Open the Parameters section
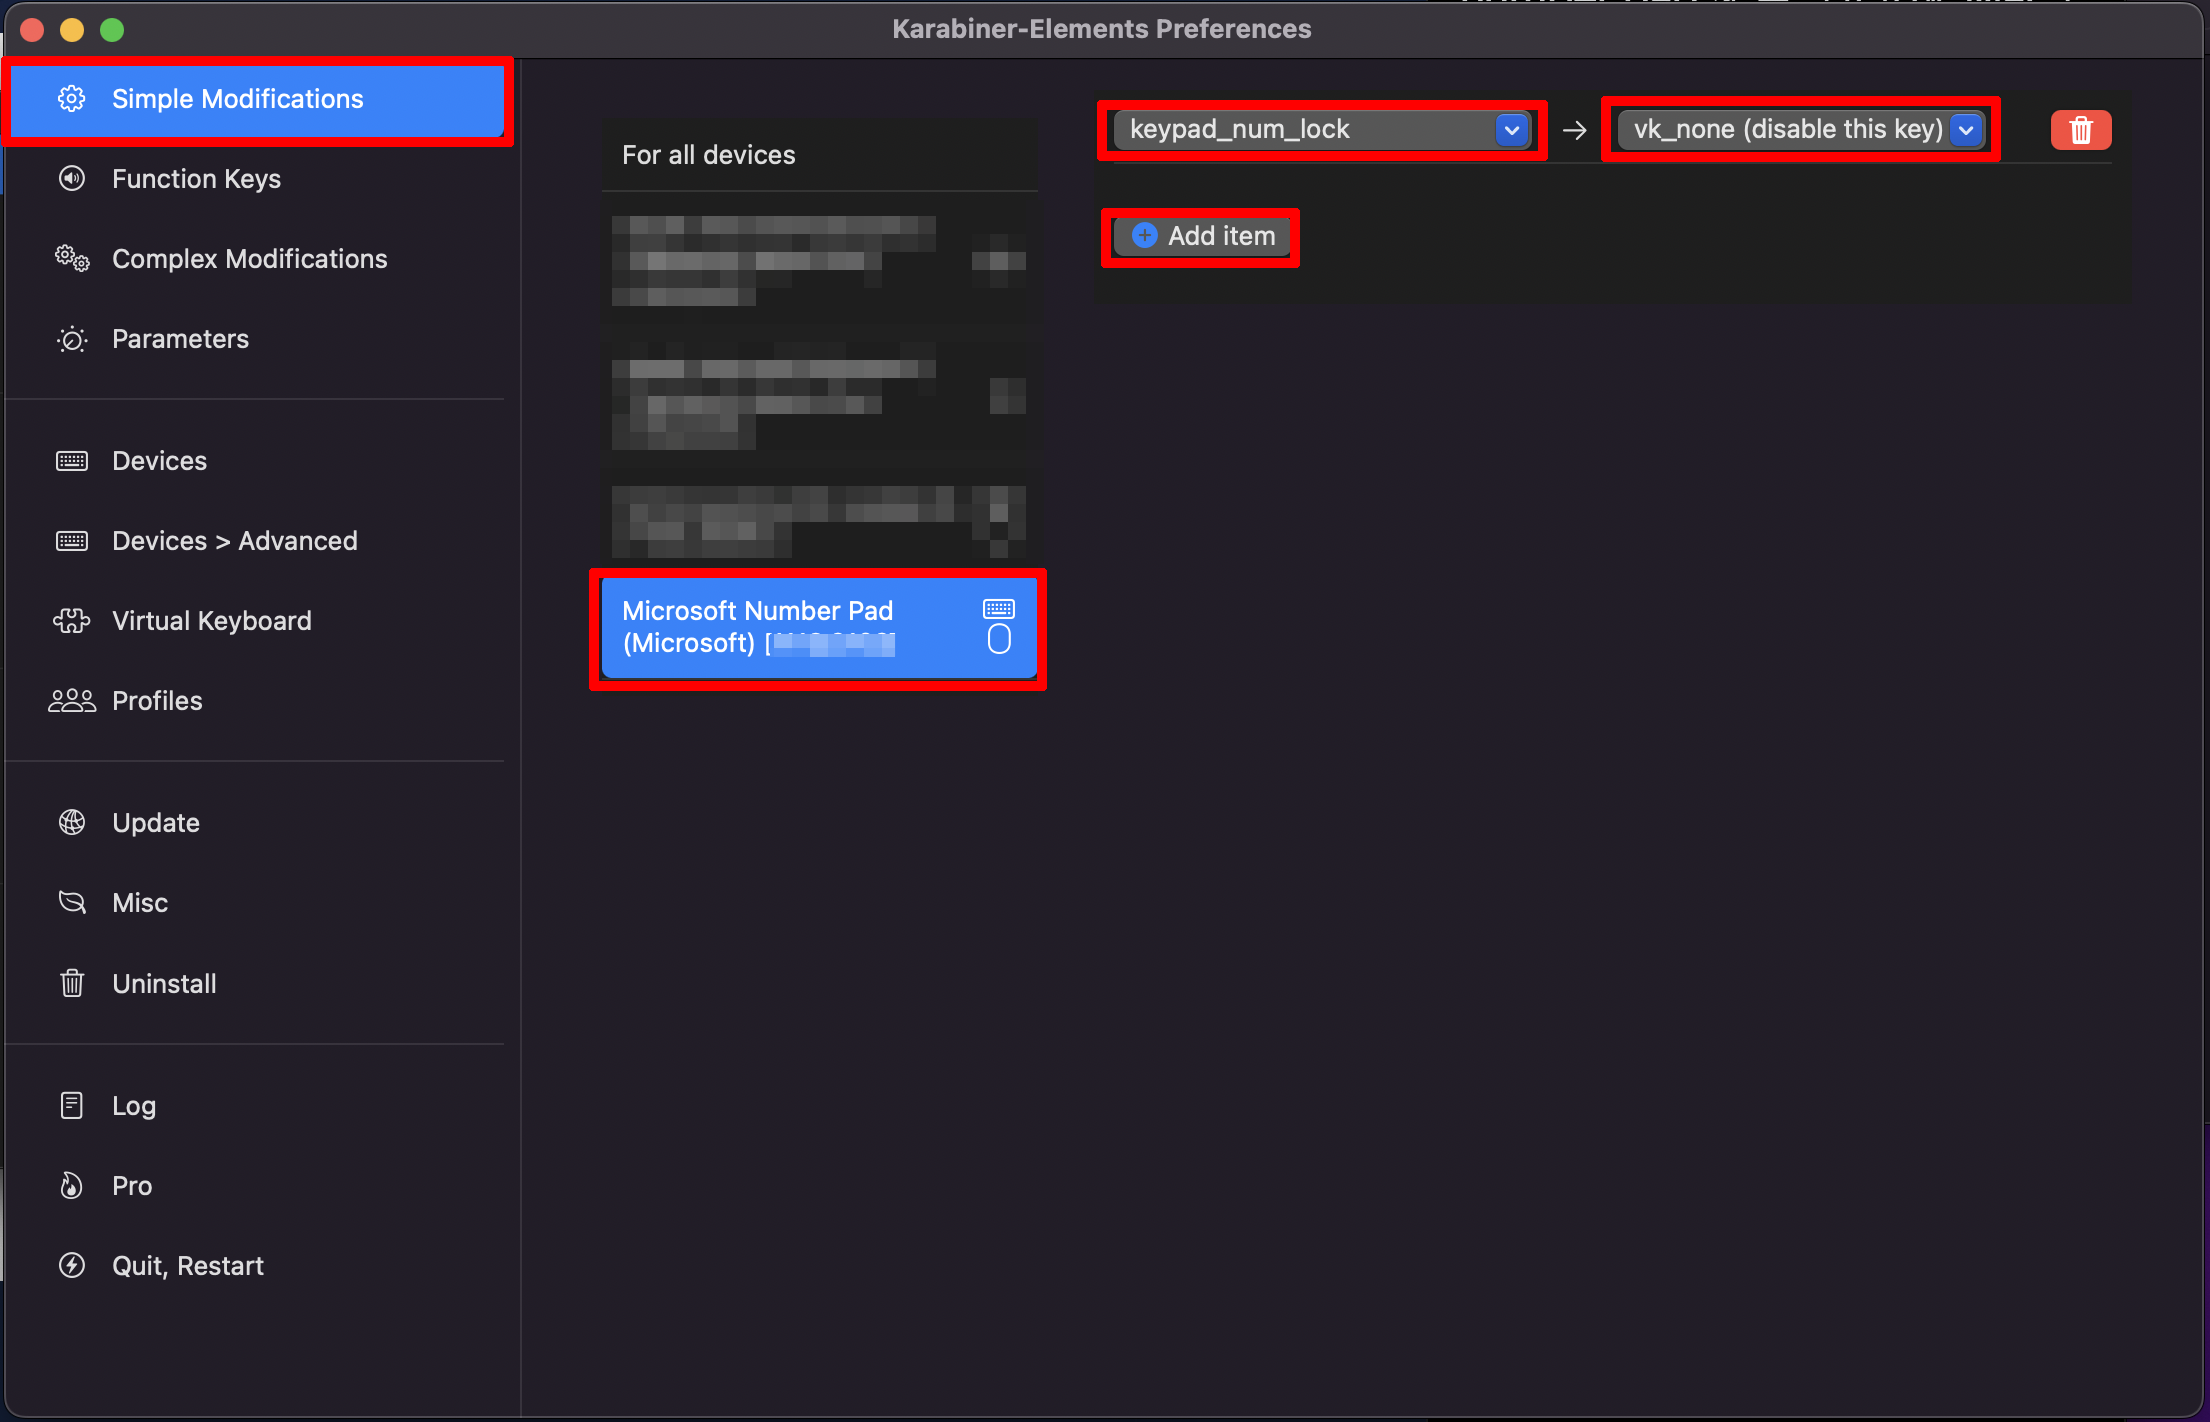 (258, 339)
